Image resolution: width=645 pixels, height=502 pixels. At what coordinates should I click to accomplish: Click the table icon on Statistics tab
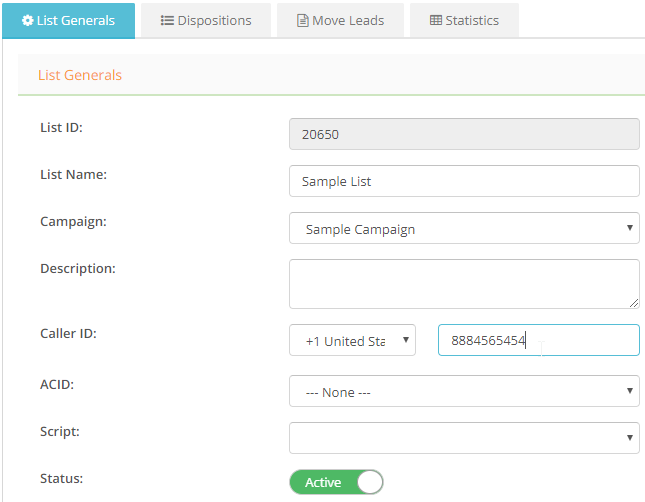436,20
